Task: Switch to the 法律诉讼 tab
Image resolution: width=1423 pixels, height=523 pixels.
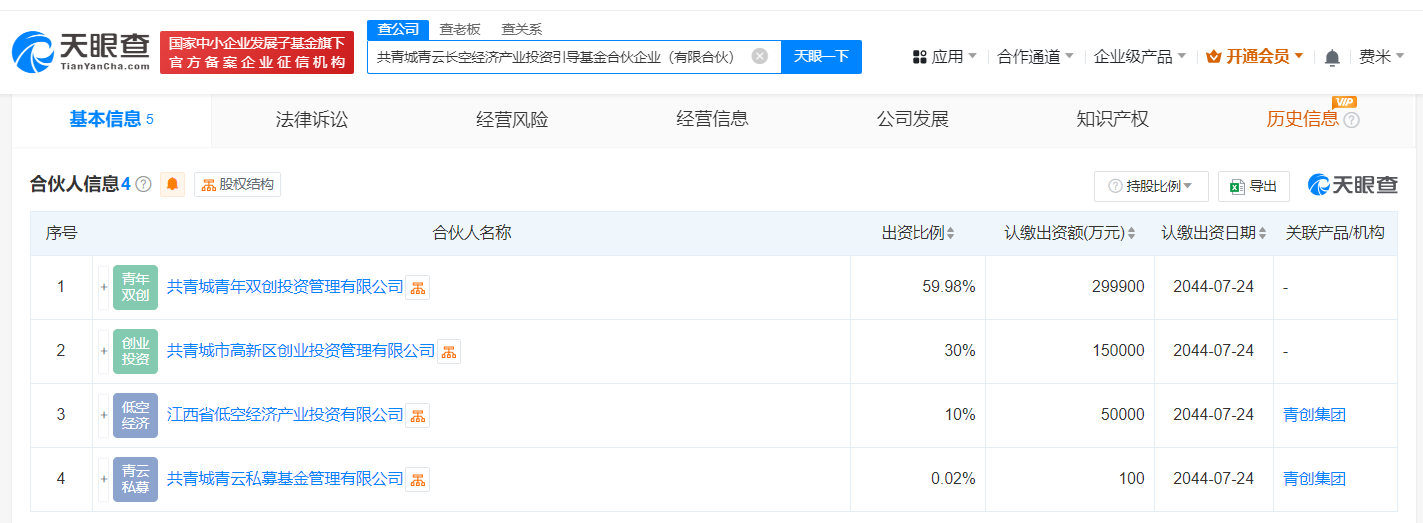Action: click(312, 120)
